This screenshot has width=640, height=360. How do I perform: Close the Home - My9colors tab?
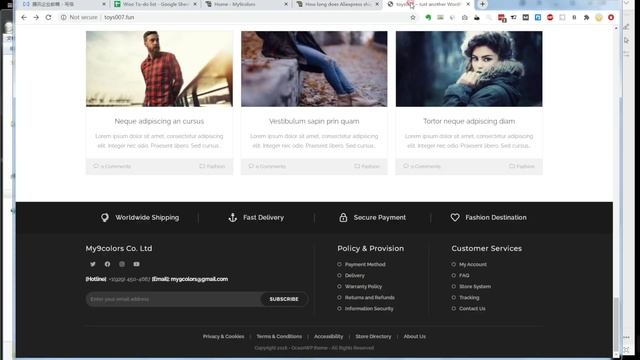point(286,4)
